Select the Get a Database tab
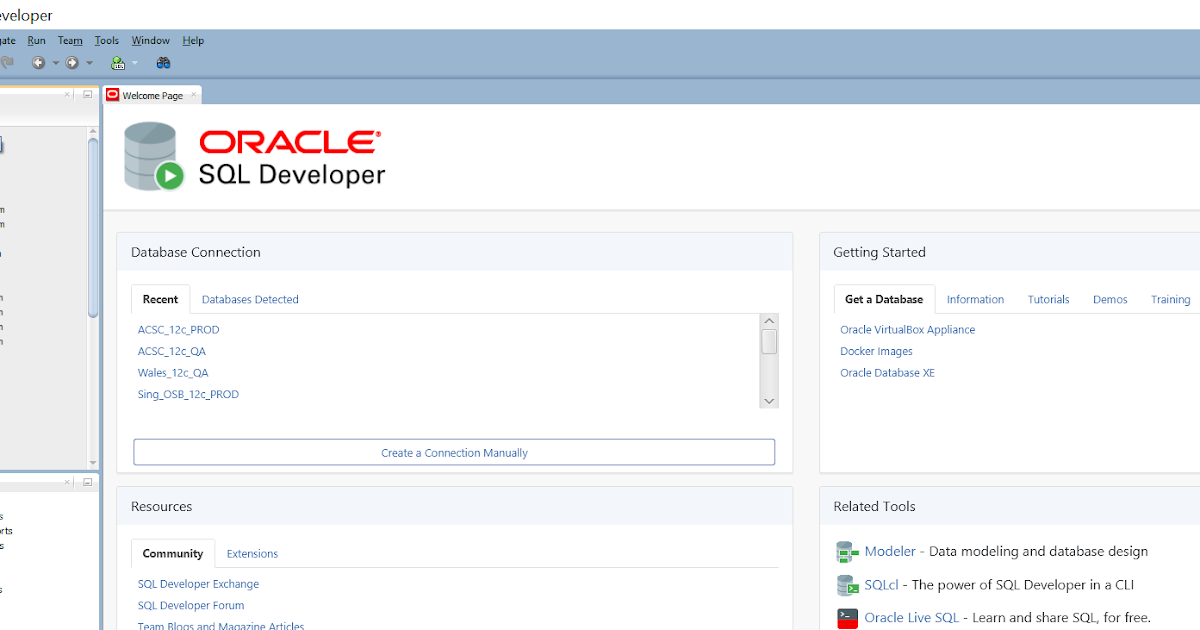The height and width of the screenshot is (630, 1200). click(884, 299)
